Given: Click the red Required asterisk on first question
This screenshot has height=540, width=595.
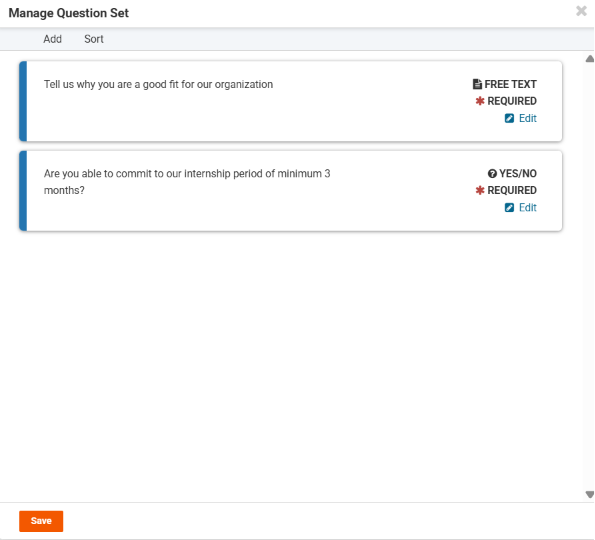Looking at the screenshot, I should 480,101.
